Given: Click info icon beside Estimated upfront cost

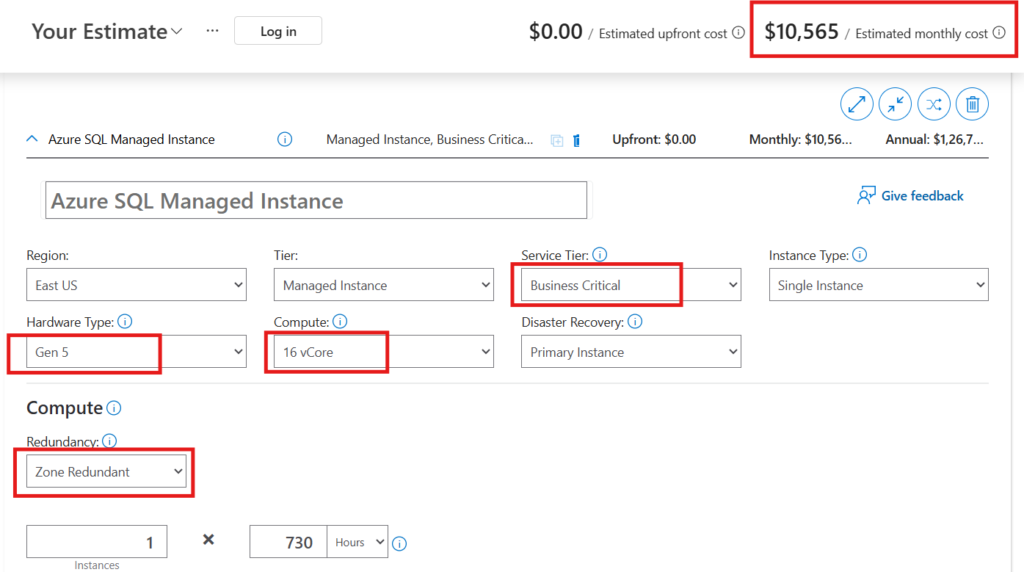Looking at the screenshot, I should (x=738, y=32).
